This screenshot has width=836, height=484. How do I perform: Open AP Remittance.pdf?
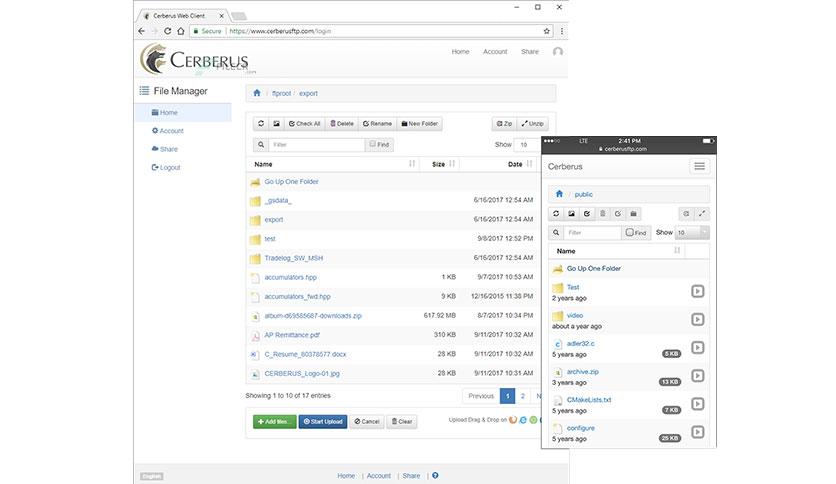click(292, 335)
